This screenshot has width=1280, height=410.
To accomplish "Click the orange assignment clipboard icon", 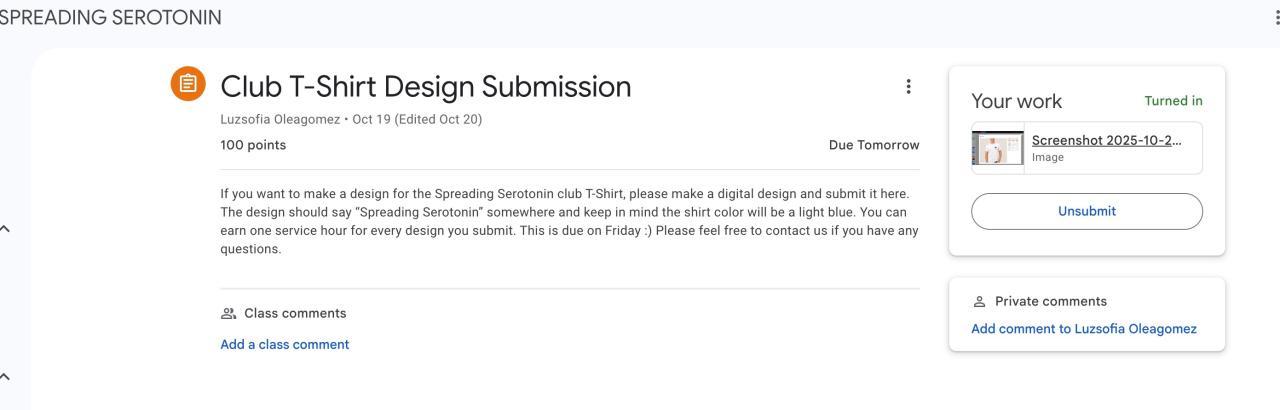I will coord(187,84).
